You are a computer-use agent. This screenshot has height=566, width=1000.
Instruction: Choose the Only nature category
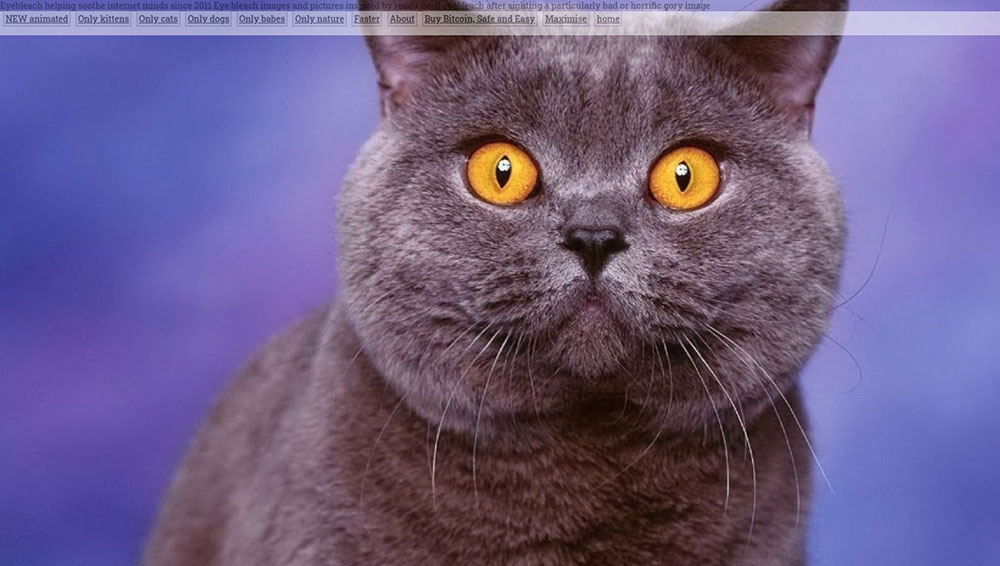319,19
